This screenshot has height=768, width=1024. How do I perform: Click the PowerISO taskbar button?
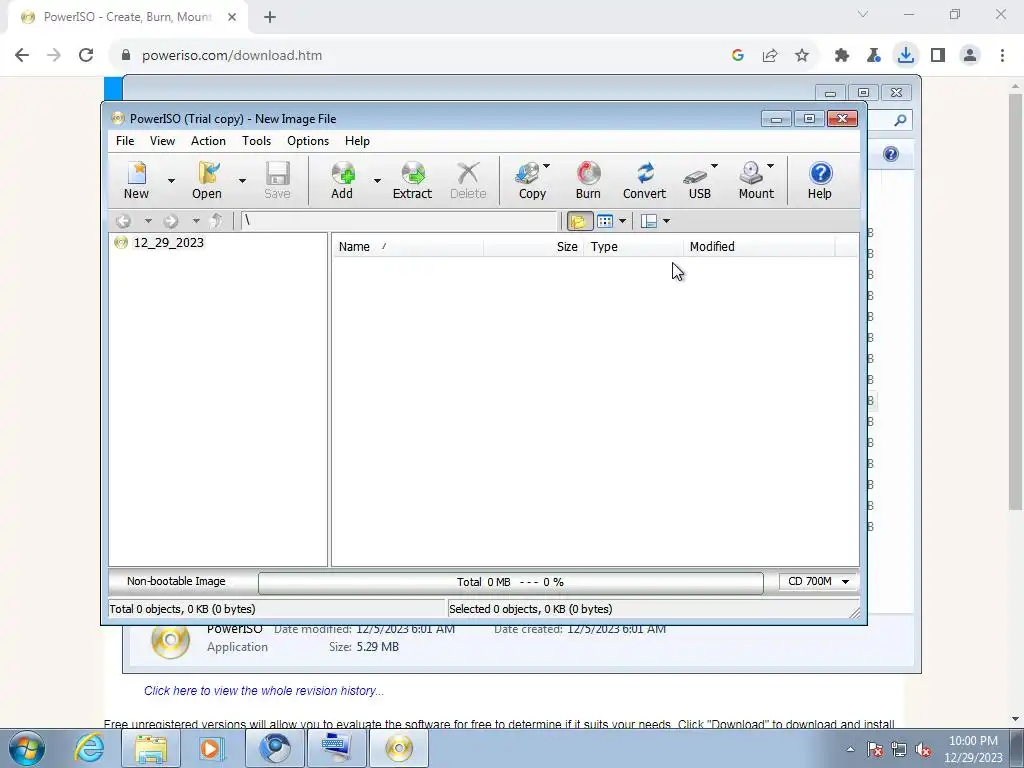pos(399,748)
